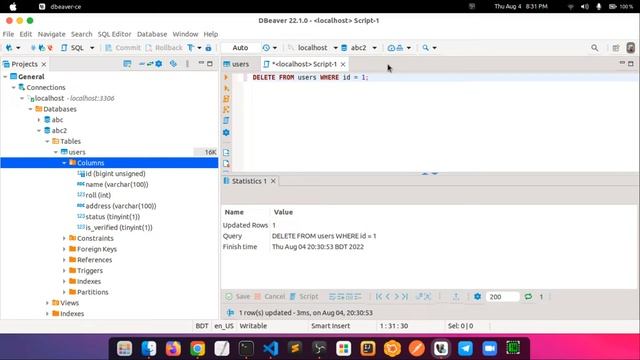Open the localhost connection dropdown
Viewport: 640px width, 360px height.
coord(336,48)
